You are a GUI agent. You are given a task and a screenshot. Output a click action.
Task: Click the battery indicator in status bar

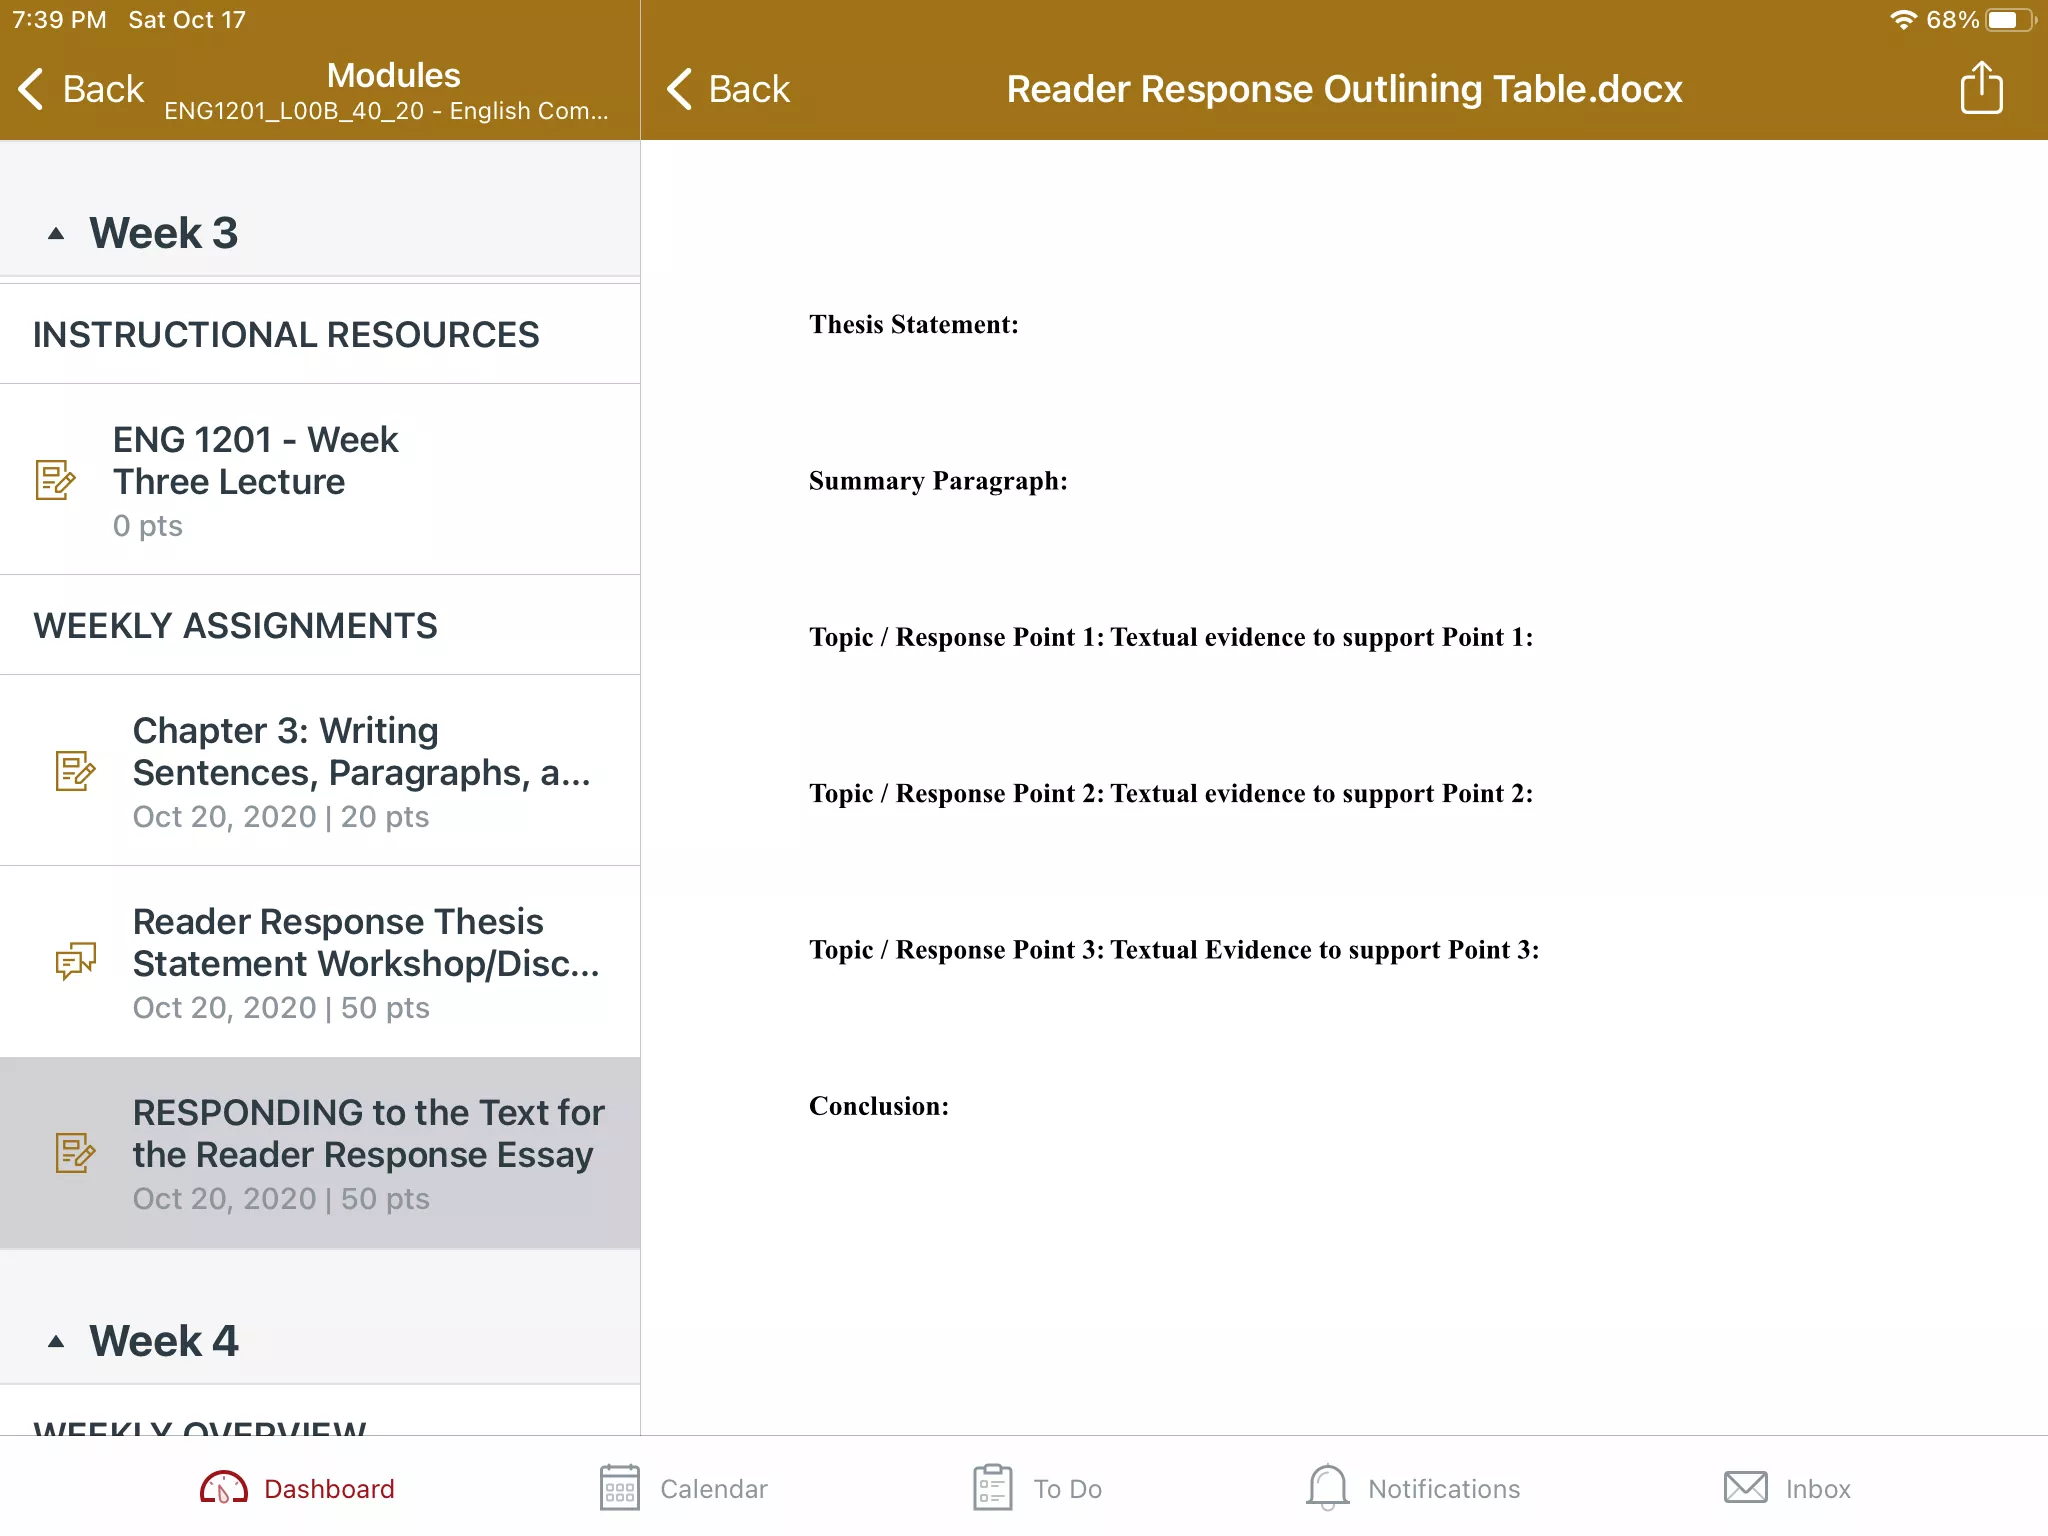2010,20
